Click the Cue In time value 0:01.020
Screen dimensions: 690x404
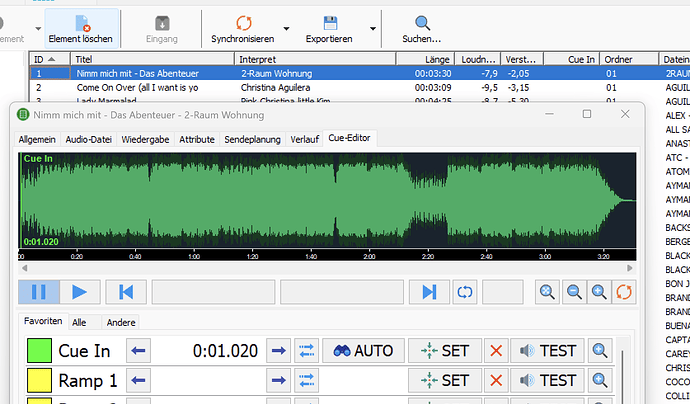point(225,351)
